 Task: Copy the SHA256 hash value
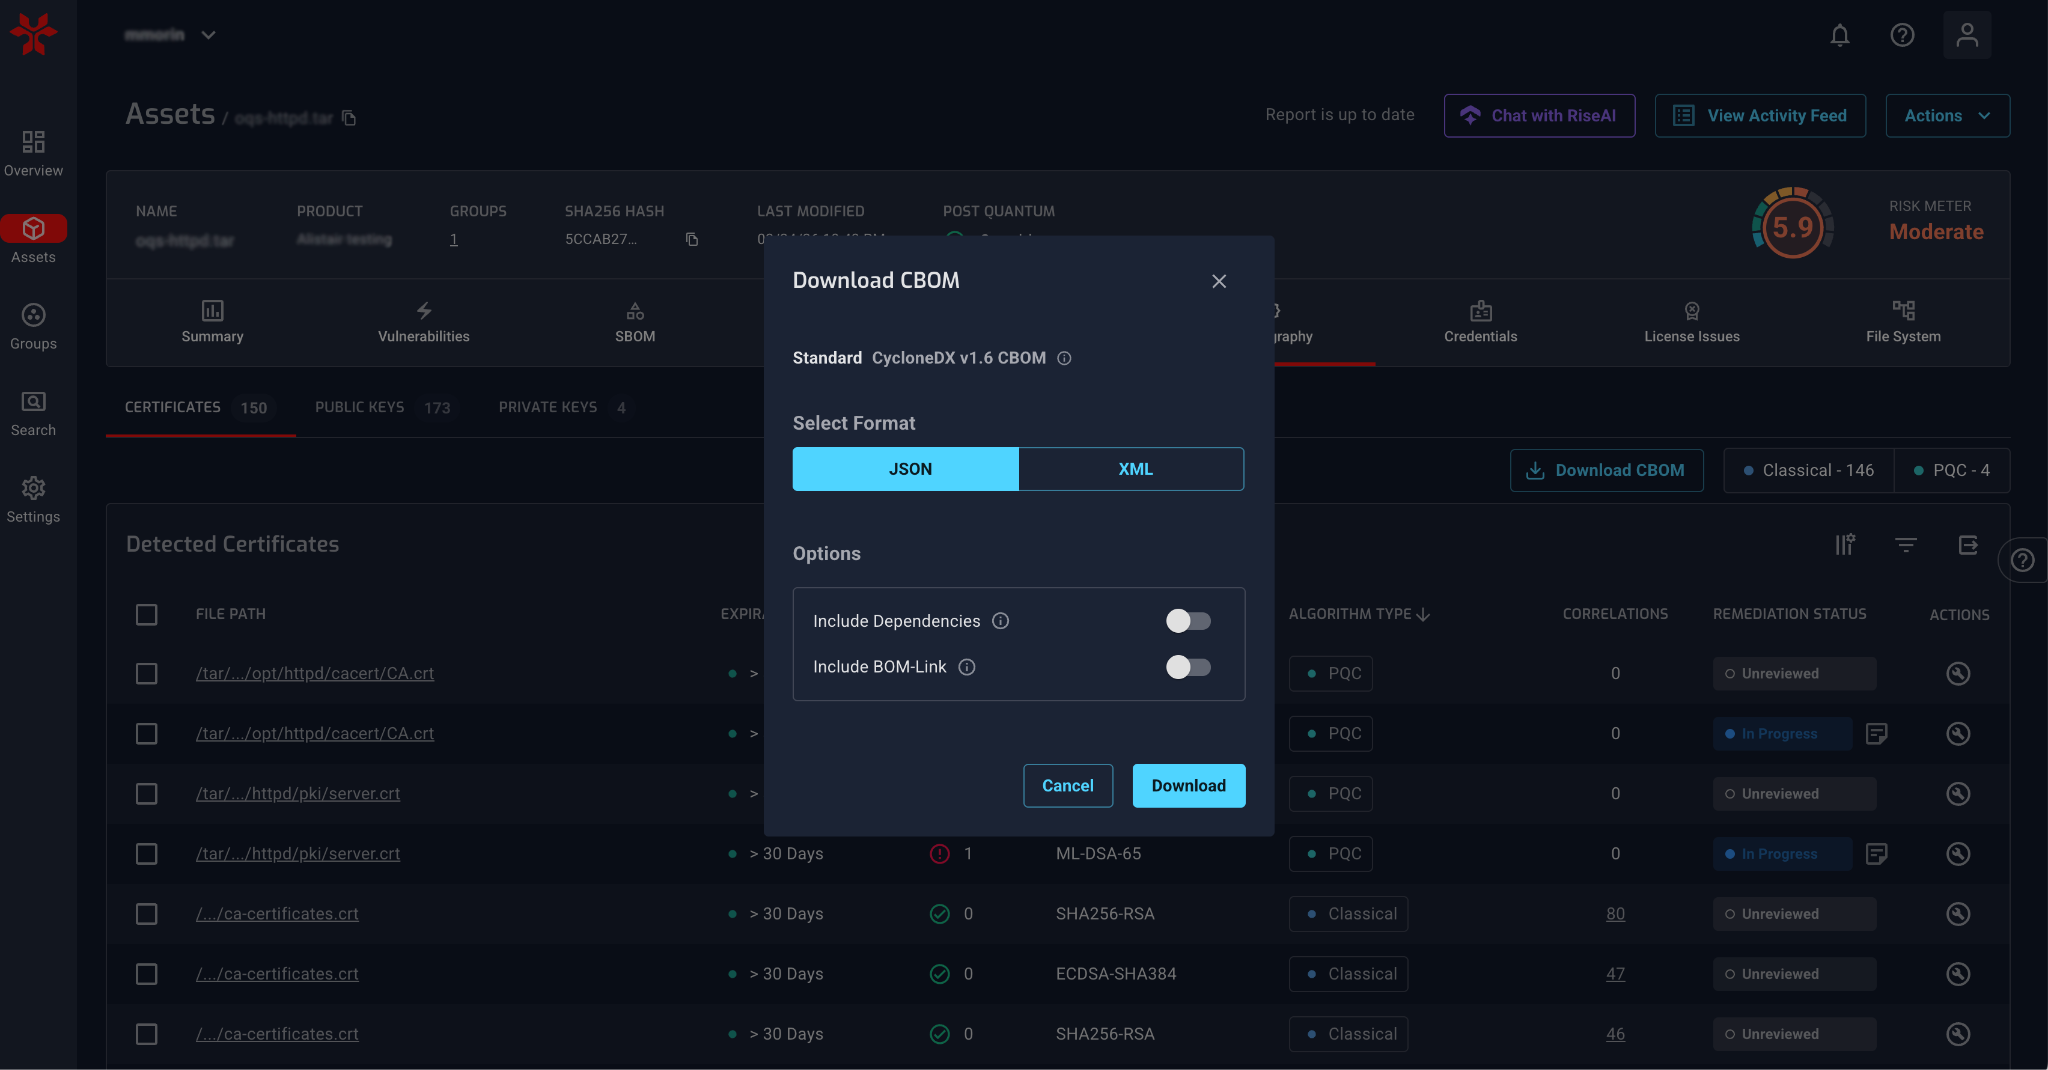pyautogui.click(x=691, y=240)
